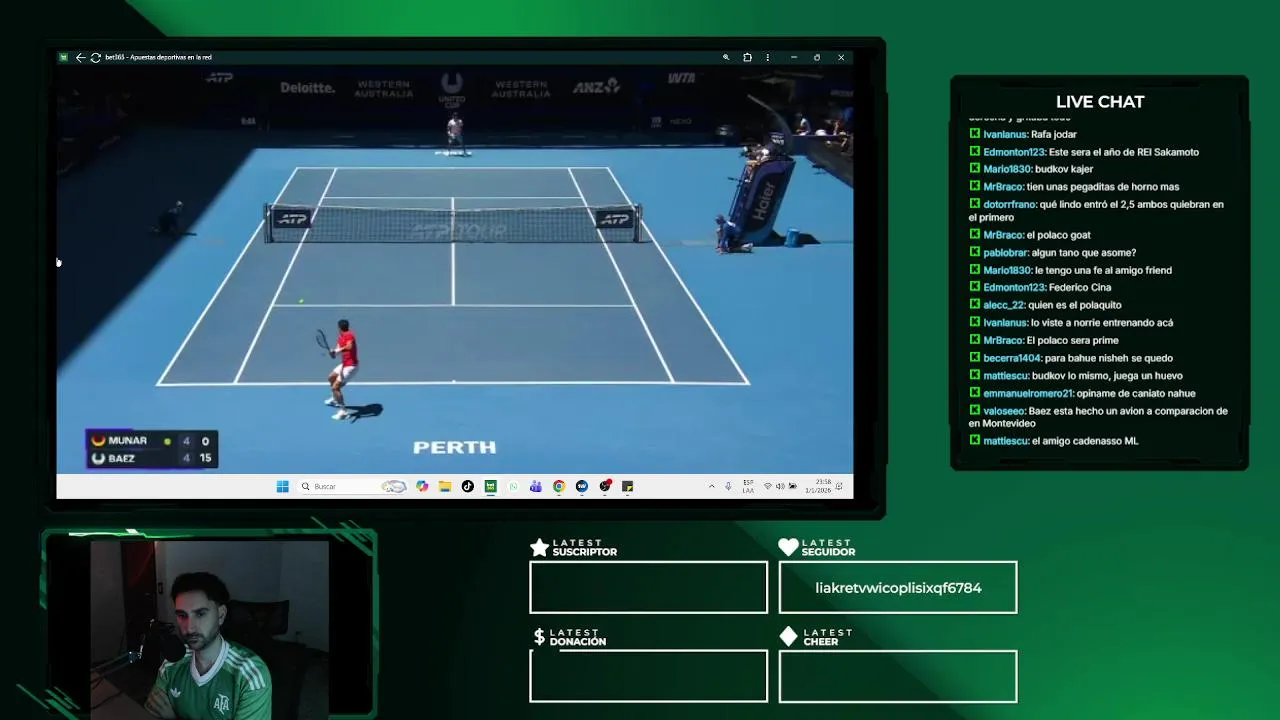Image resolution: width=1280 pixels, height=720 pixels.
Task: Click username Ivanlanus on 'Rafa jodar' message
Action: coord(1005,134)
